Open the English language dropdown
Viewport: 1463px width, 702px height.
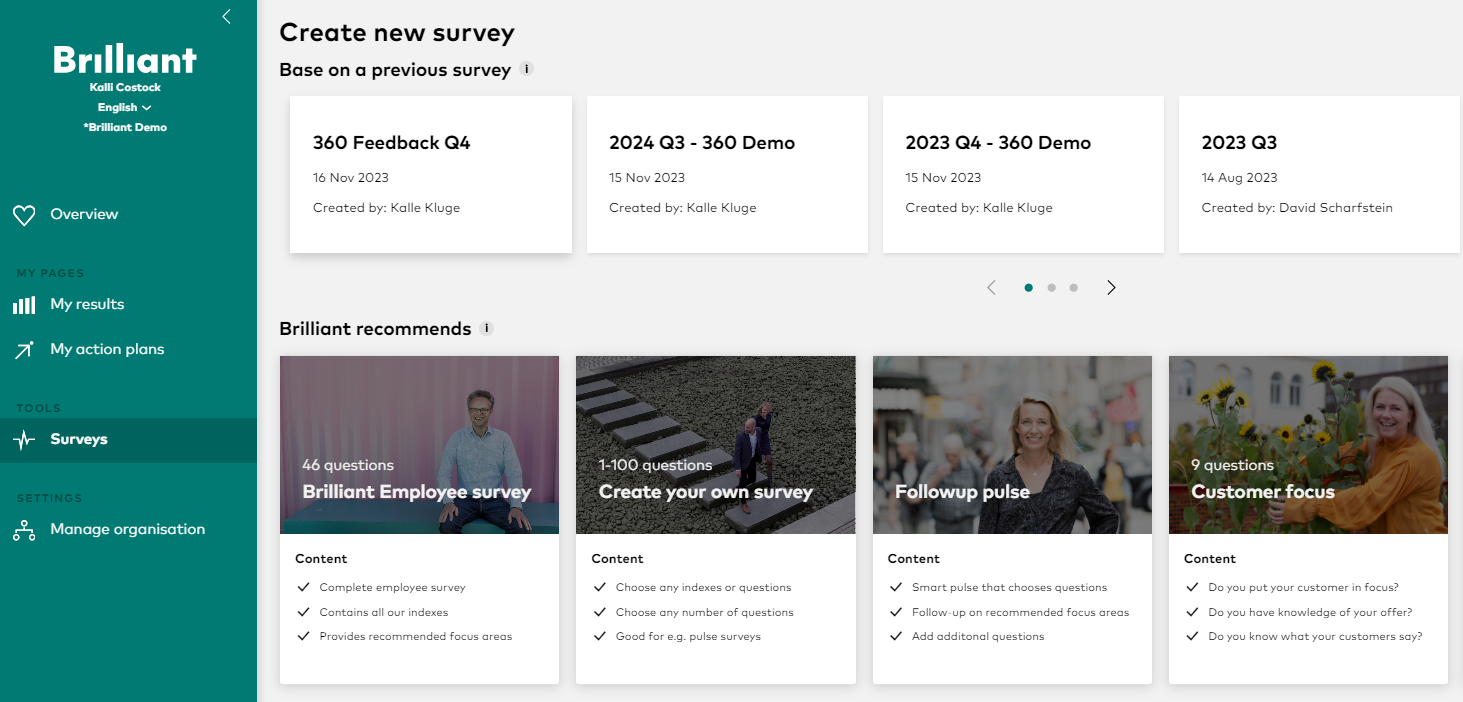[124, 107]
